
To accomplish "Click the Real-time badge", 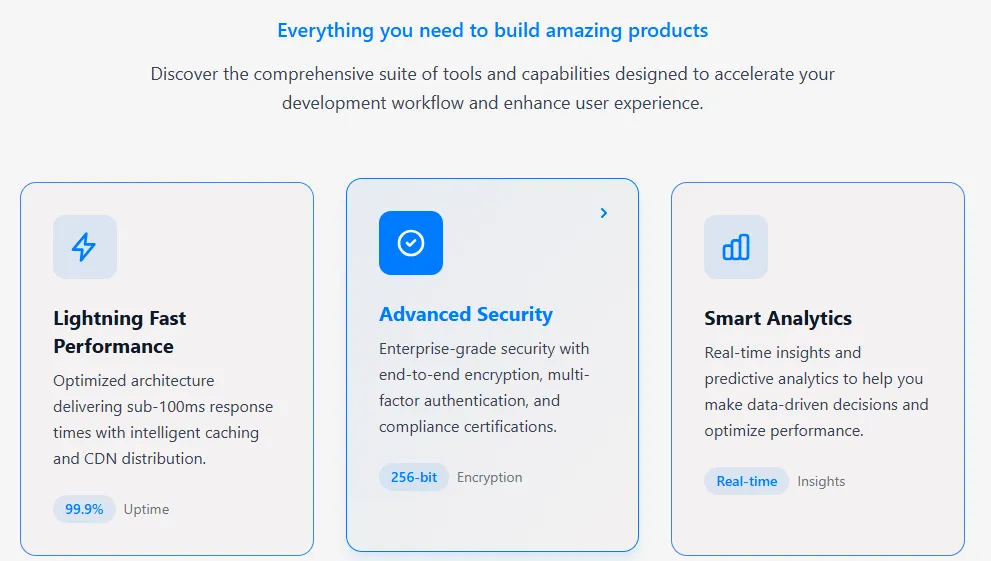I will click(746, 481).
